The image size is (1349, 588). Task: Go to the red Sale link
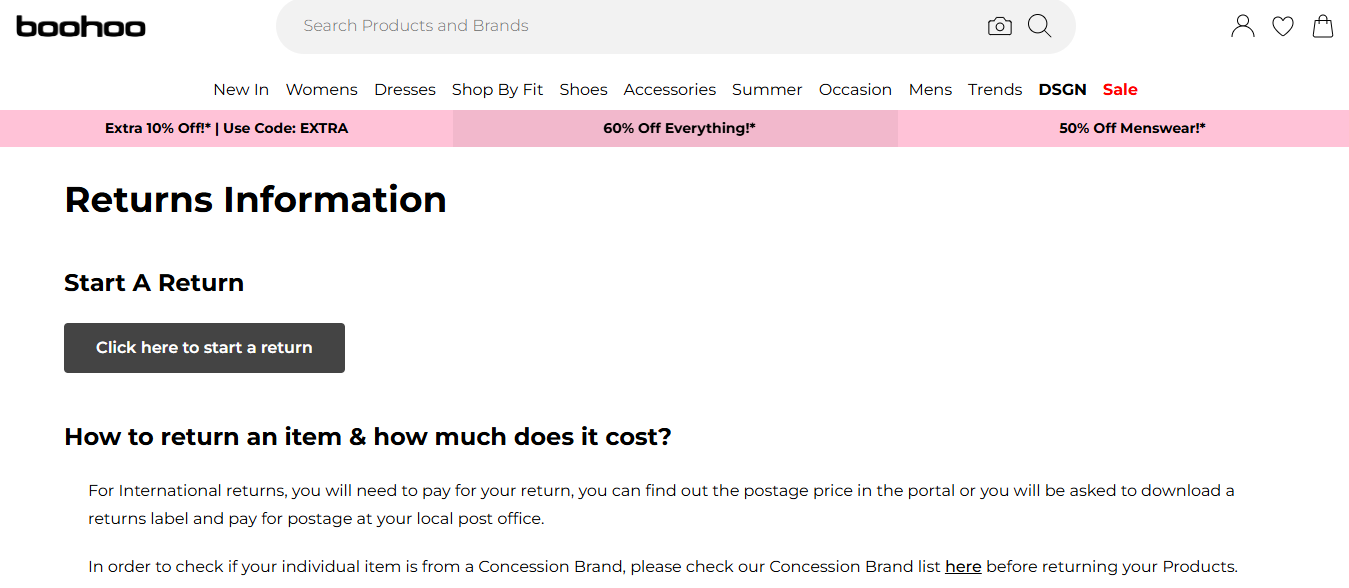[1120, 90]
